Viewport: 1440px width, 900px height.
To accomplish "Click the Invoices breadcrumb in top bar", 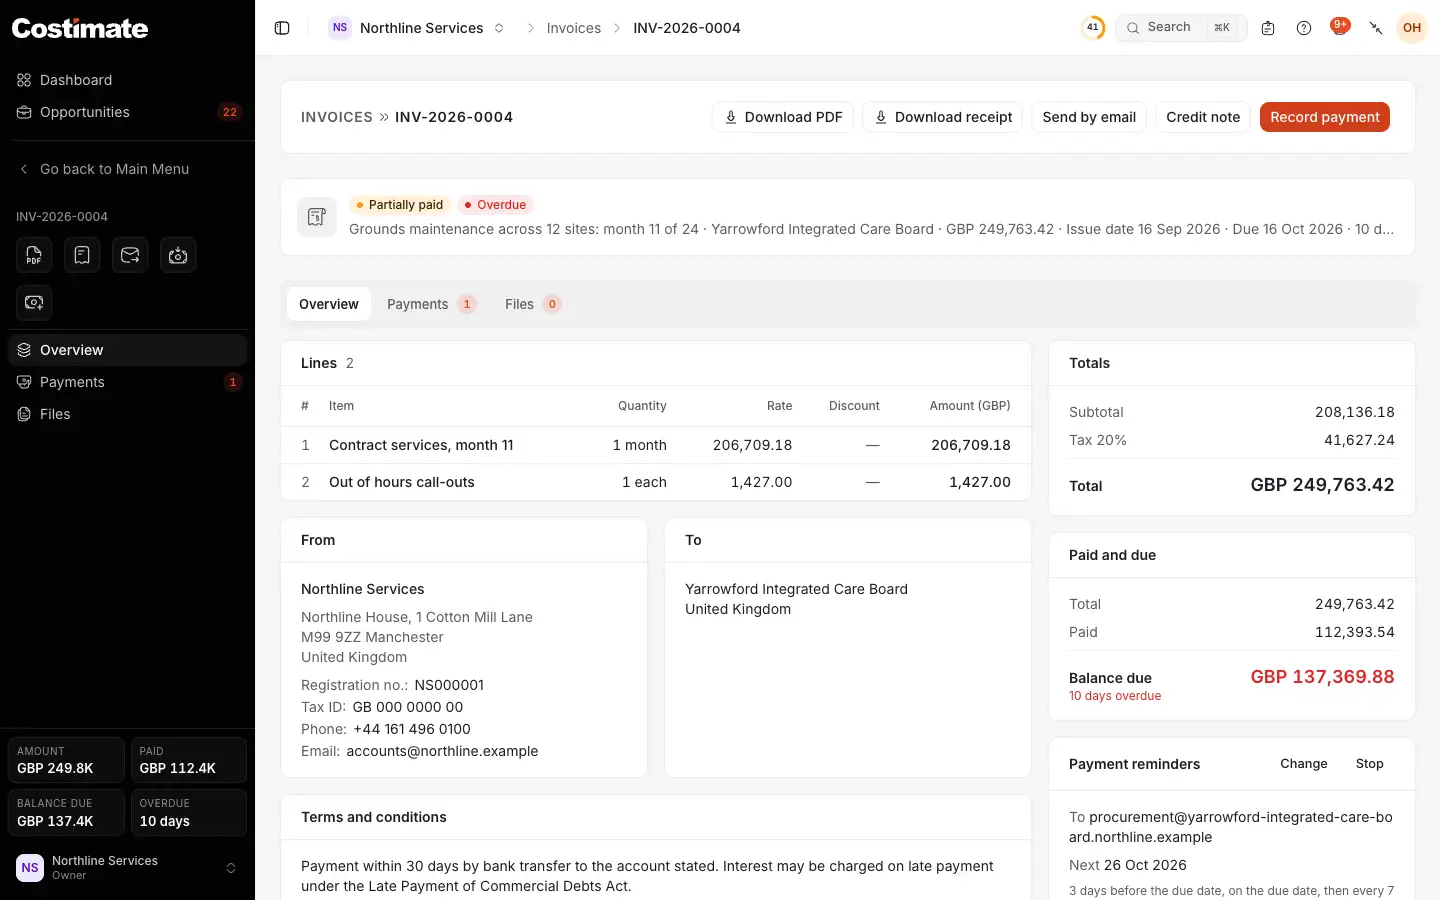I will tap(574, 28).
